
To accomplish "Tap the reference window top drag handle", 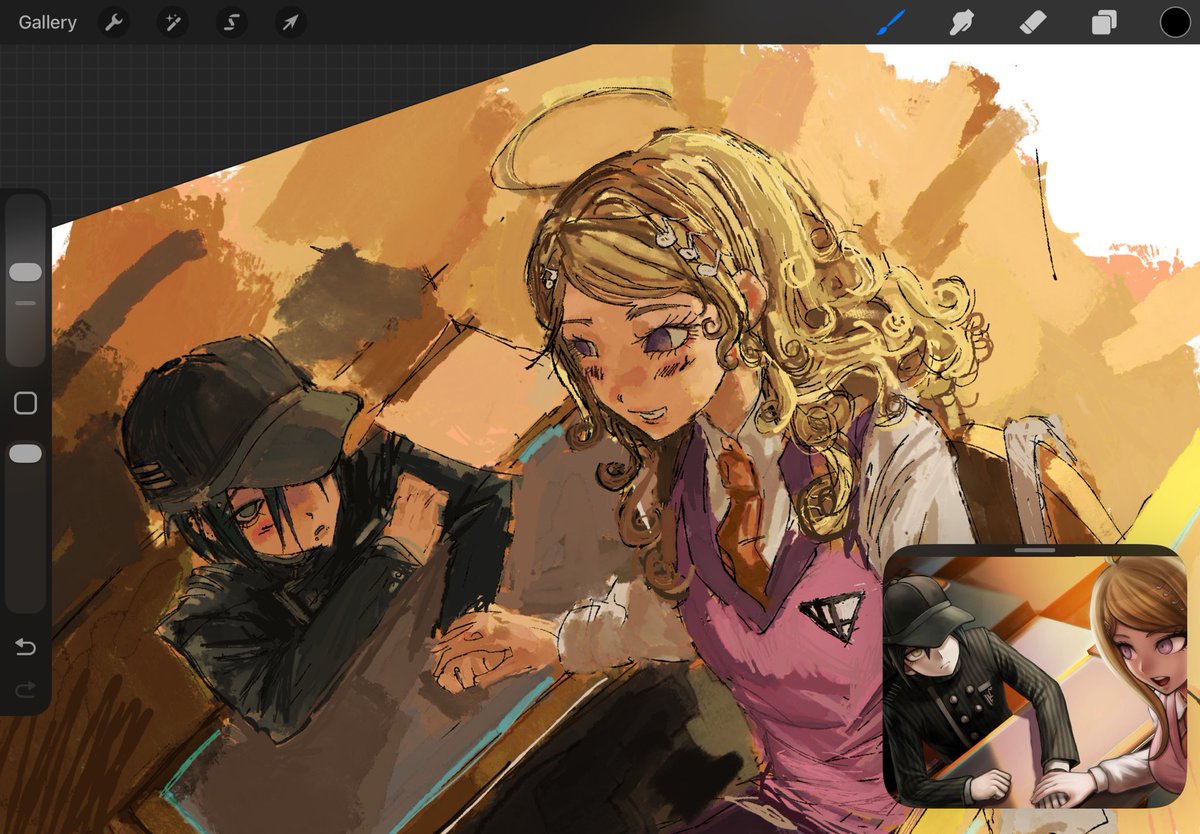I will coord(1035,549).
